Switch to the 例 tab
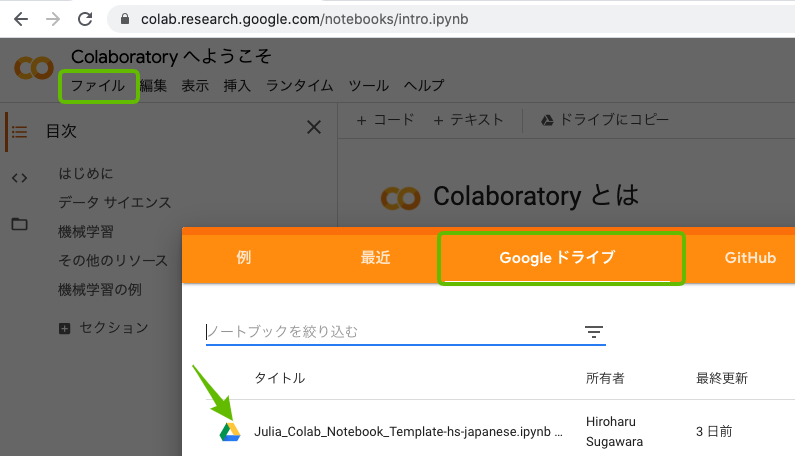 point(243,258)
